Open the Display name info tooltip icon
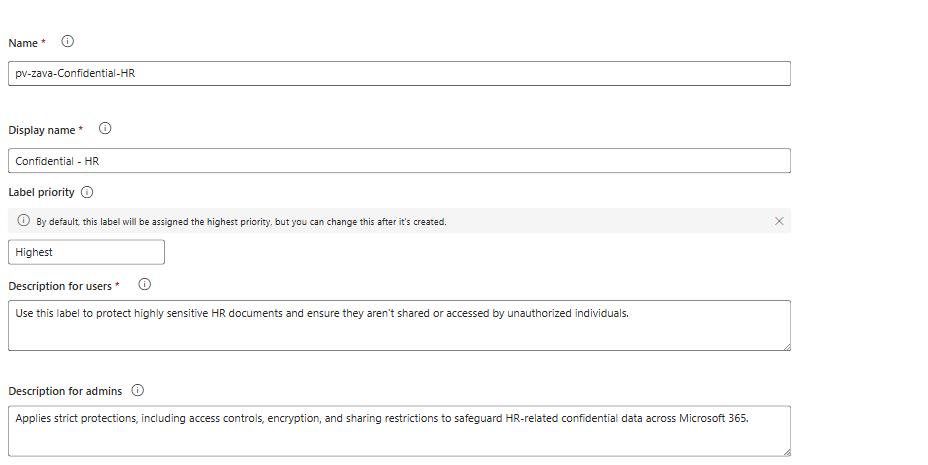Image resolution: width=928 pixels, height=465 pixels. click(105, 128)
